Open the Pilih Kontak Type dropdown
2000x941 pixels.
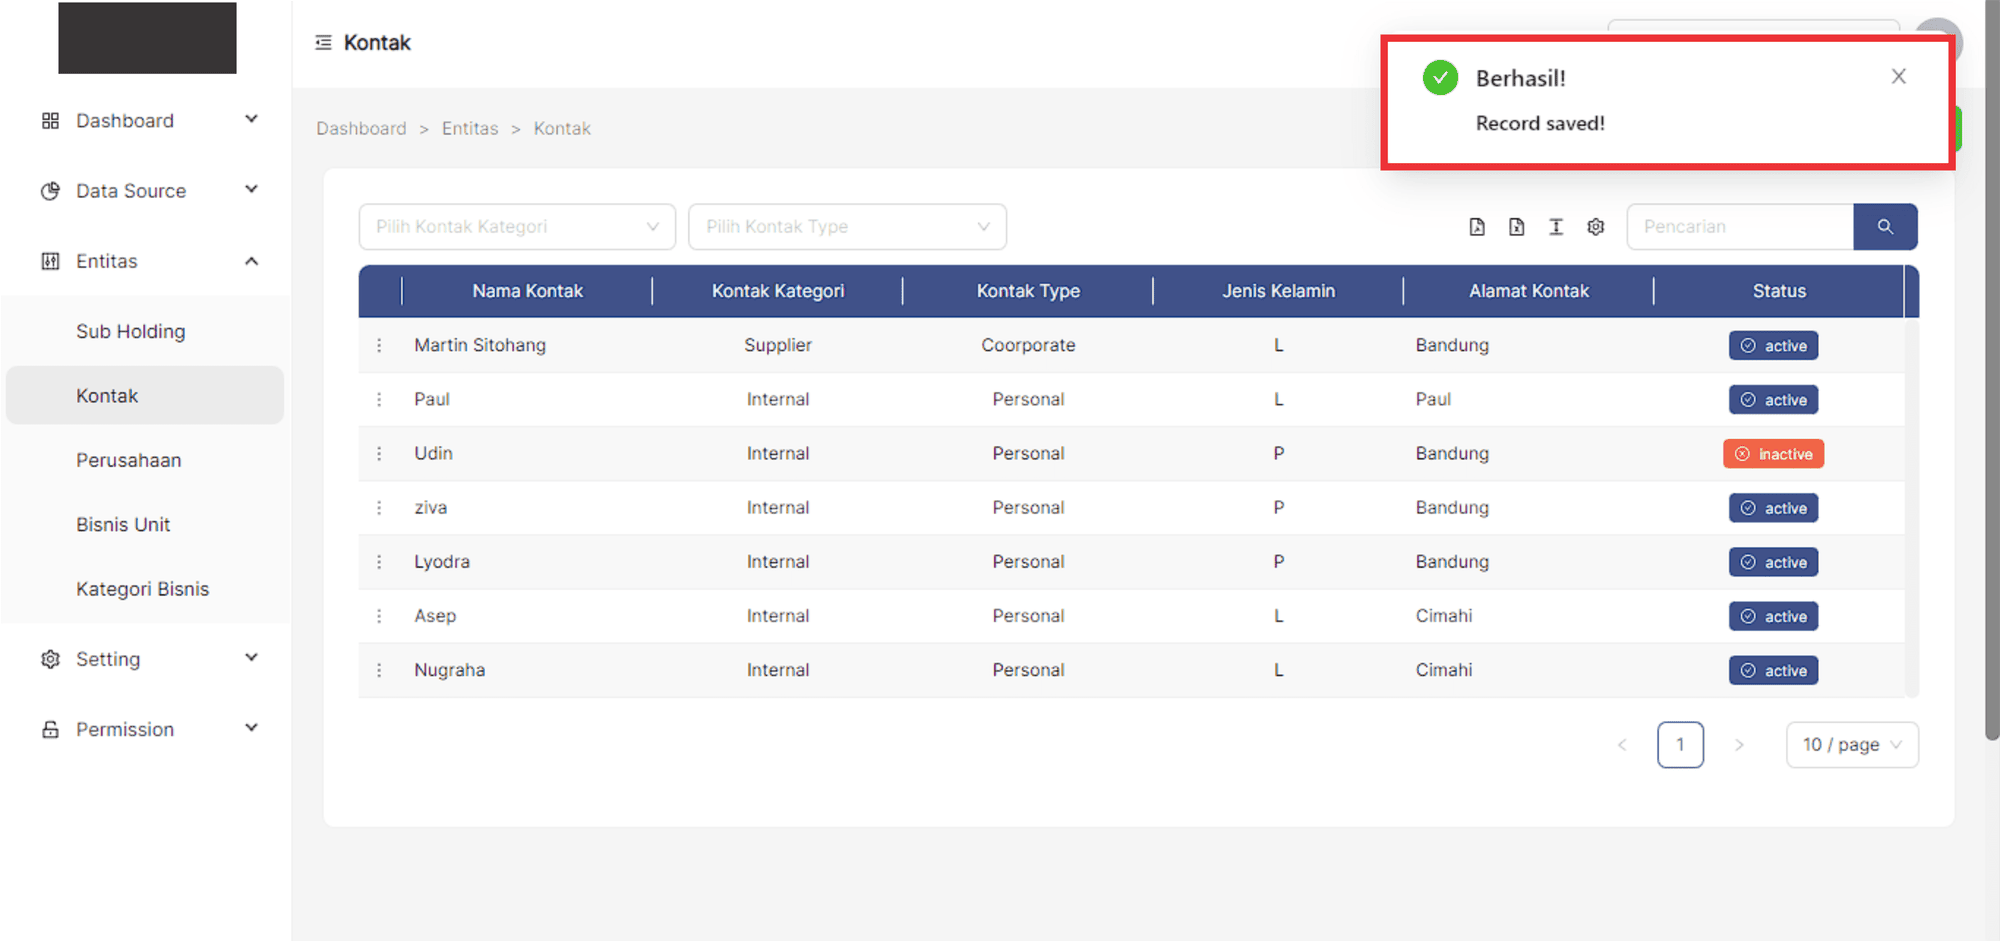click(x=847, y=227)
